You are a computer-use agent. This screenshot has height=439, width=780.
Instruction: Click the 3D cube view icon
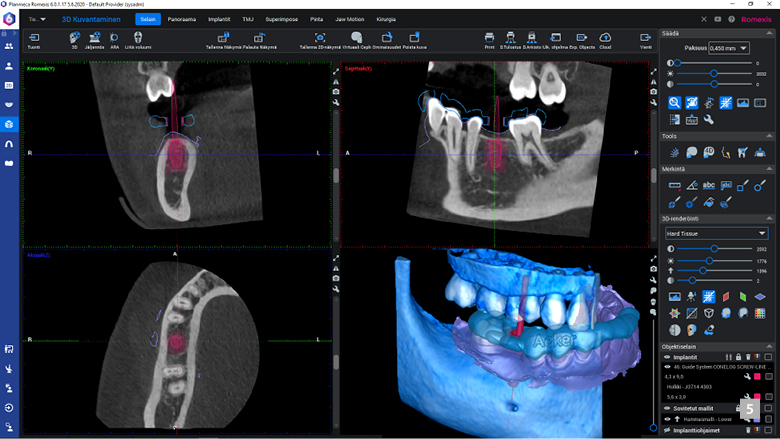pos(709,313)
